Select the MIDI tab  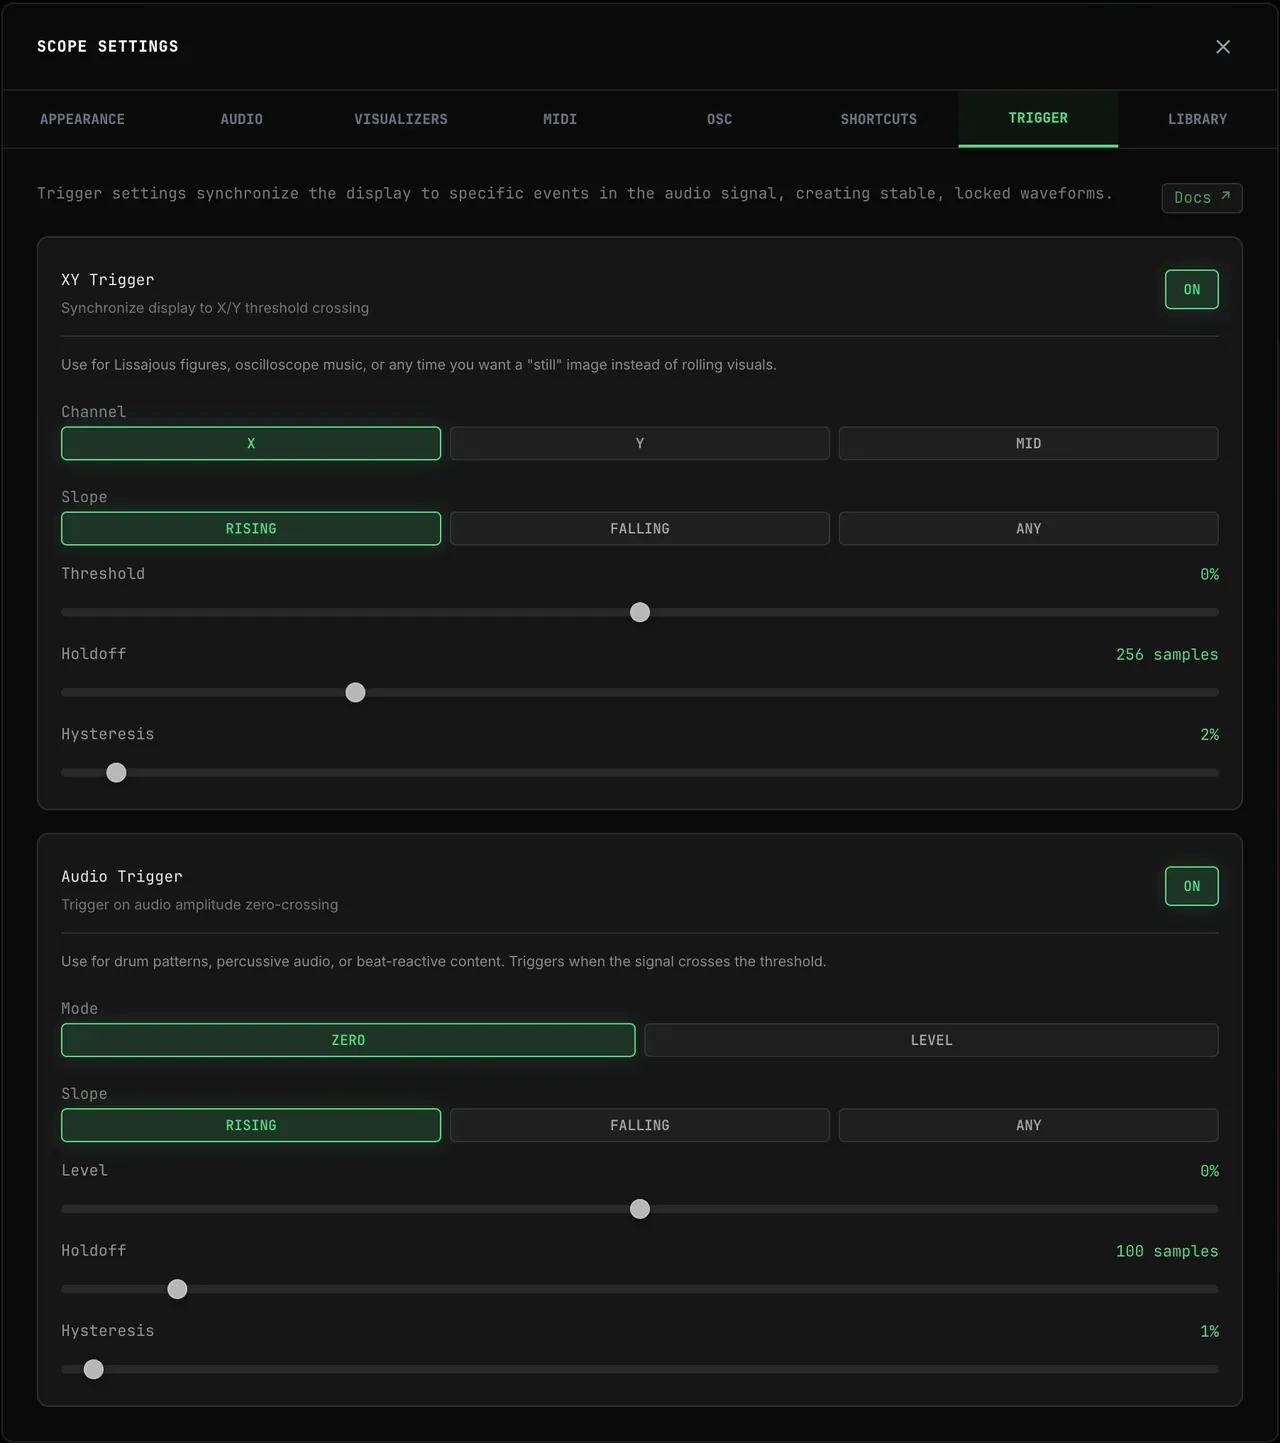pyautogui.click(x=560, y=119)
